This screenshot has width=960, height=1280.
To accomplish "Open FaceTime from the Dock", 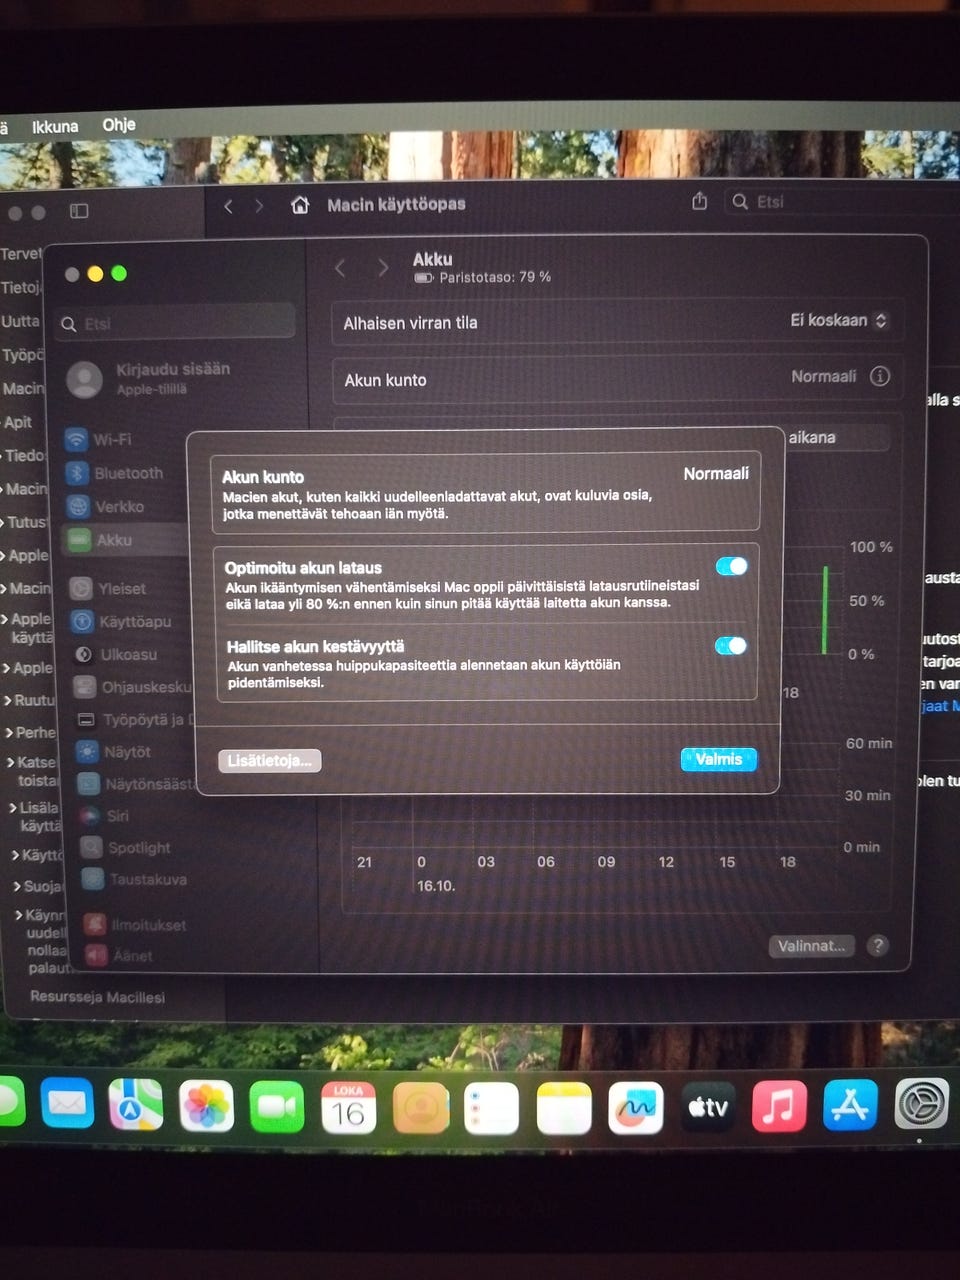I will (x=277, y=1108).
